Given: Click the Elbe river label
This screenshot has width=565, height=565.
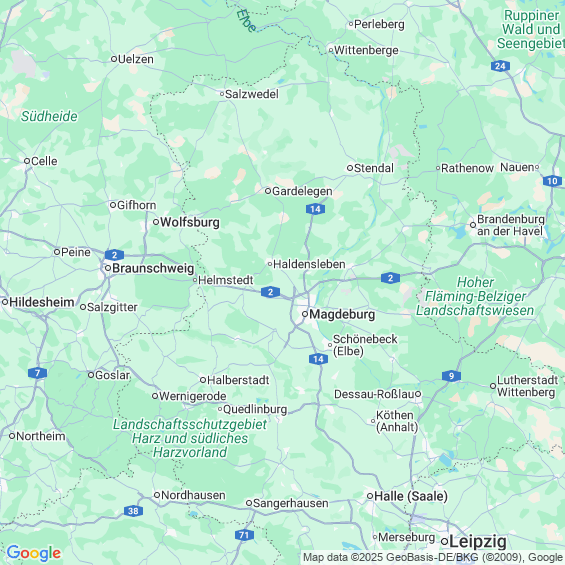Looking at the screenshot, I should 247,21.
